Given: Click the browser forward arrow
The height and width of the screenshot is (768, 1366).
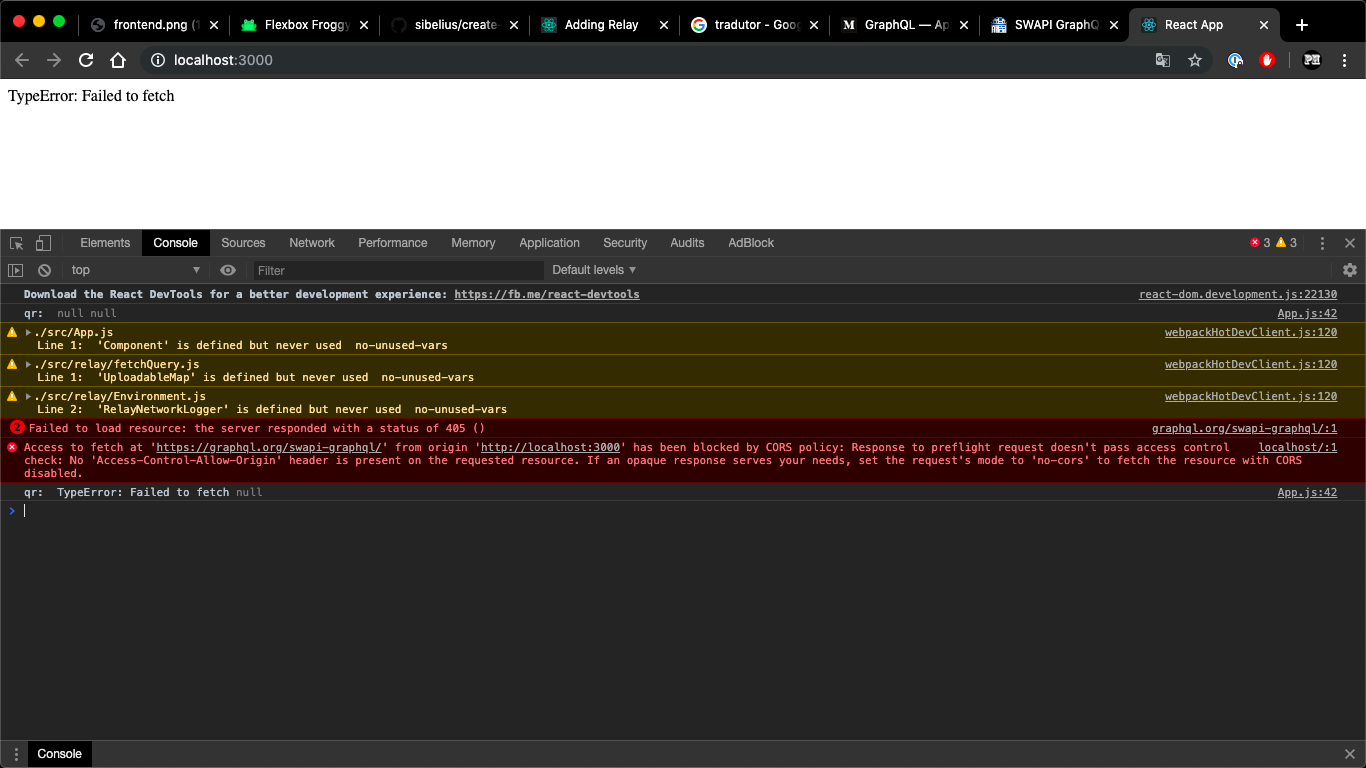Looking at the screenshot, I should point(54,60).
